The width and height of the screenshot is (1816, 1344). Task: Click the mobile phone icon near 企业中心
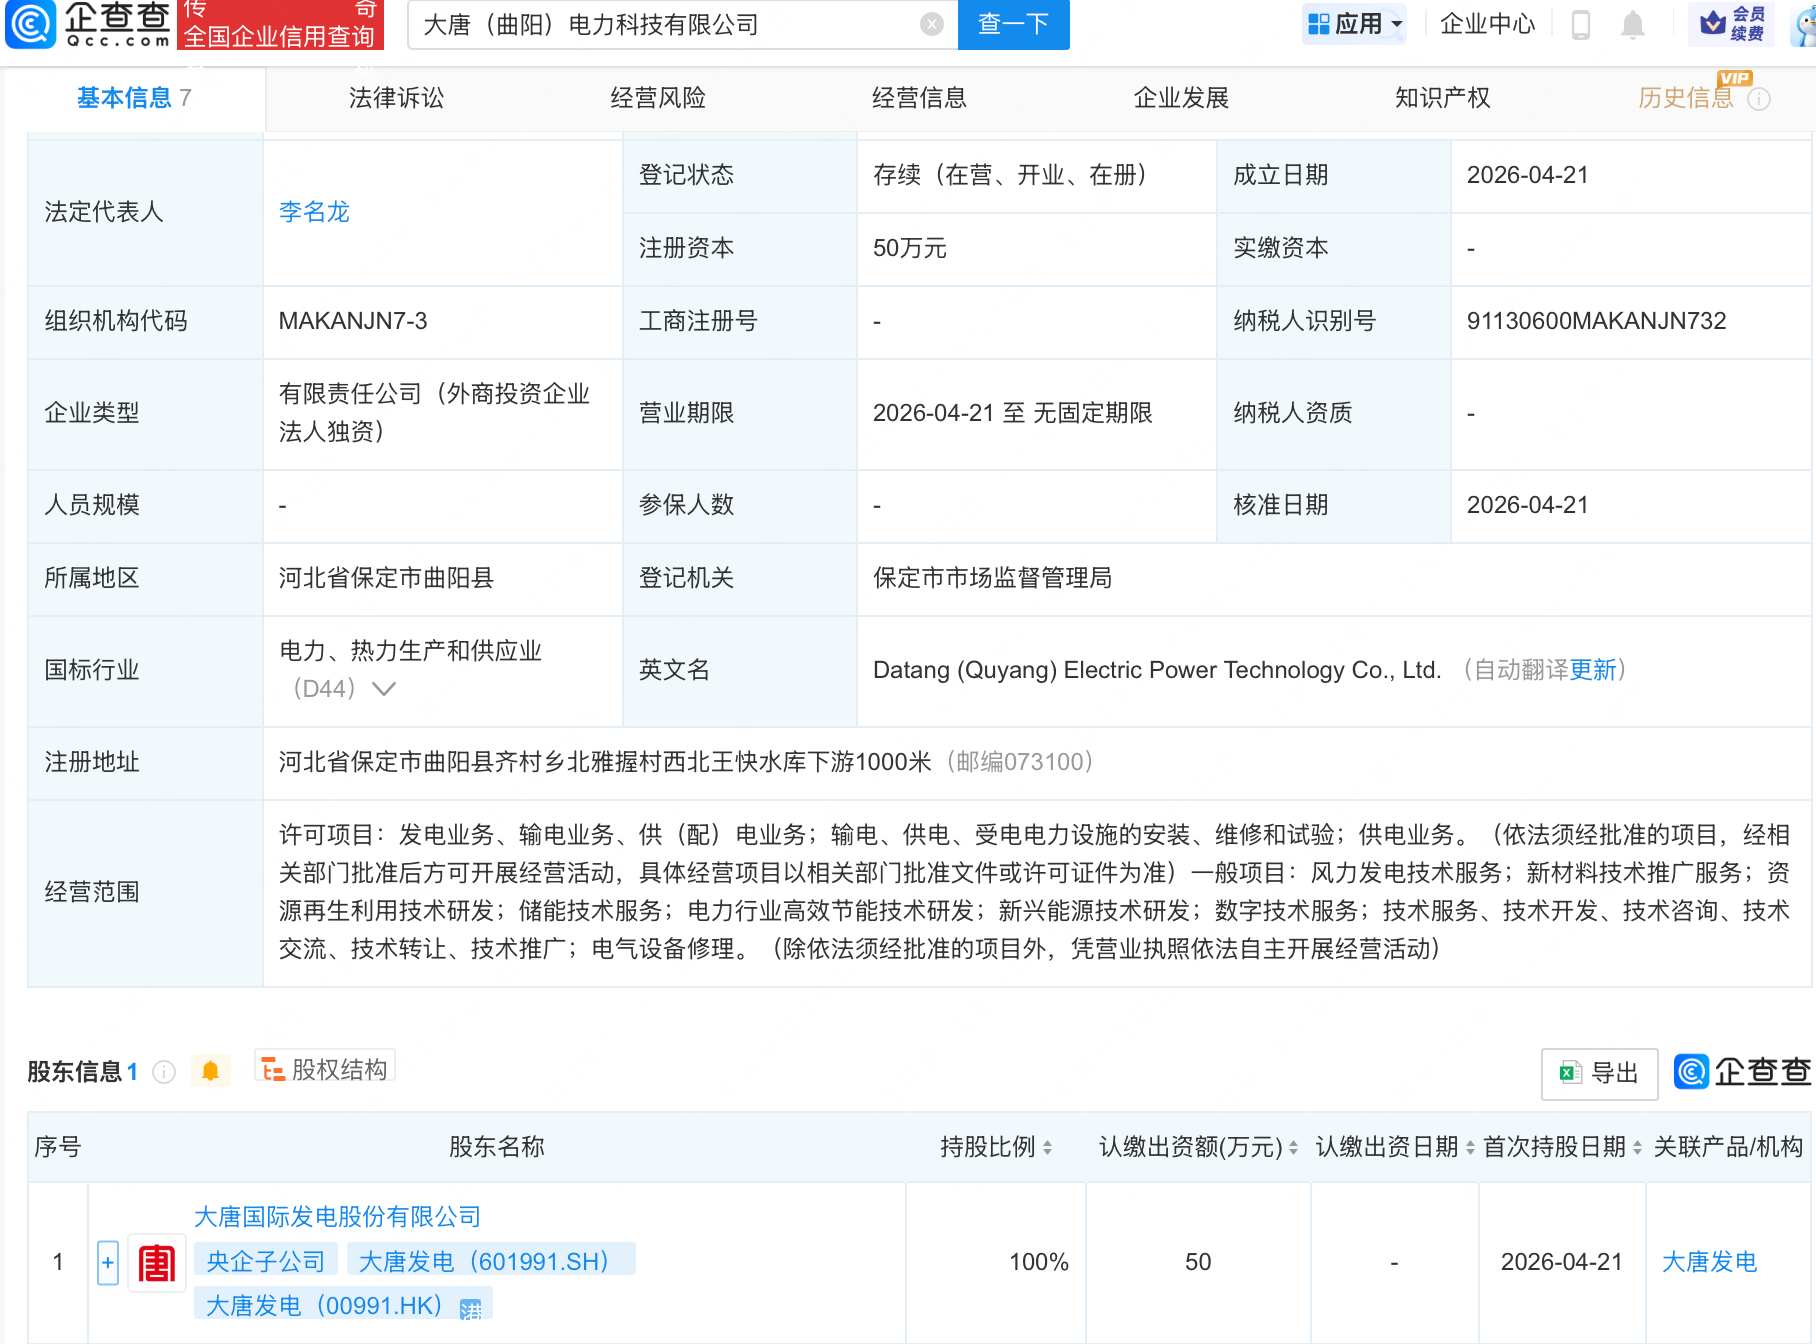[1581, 25]
